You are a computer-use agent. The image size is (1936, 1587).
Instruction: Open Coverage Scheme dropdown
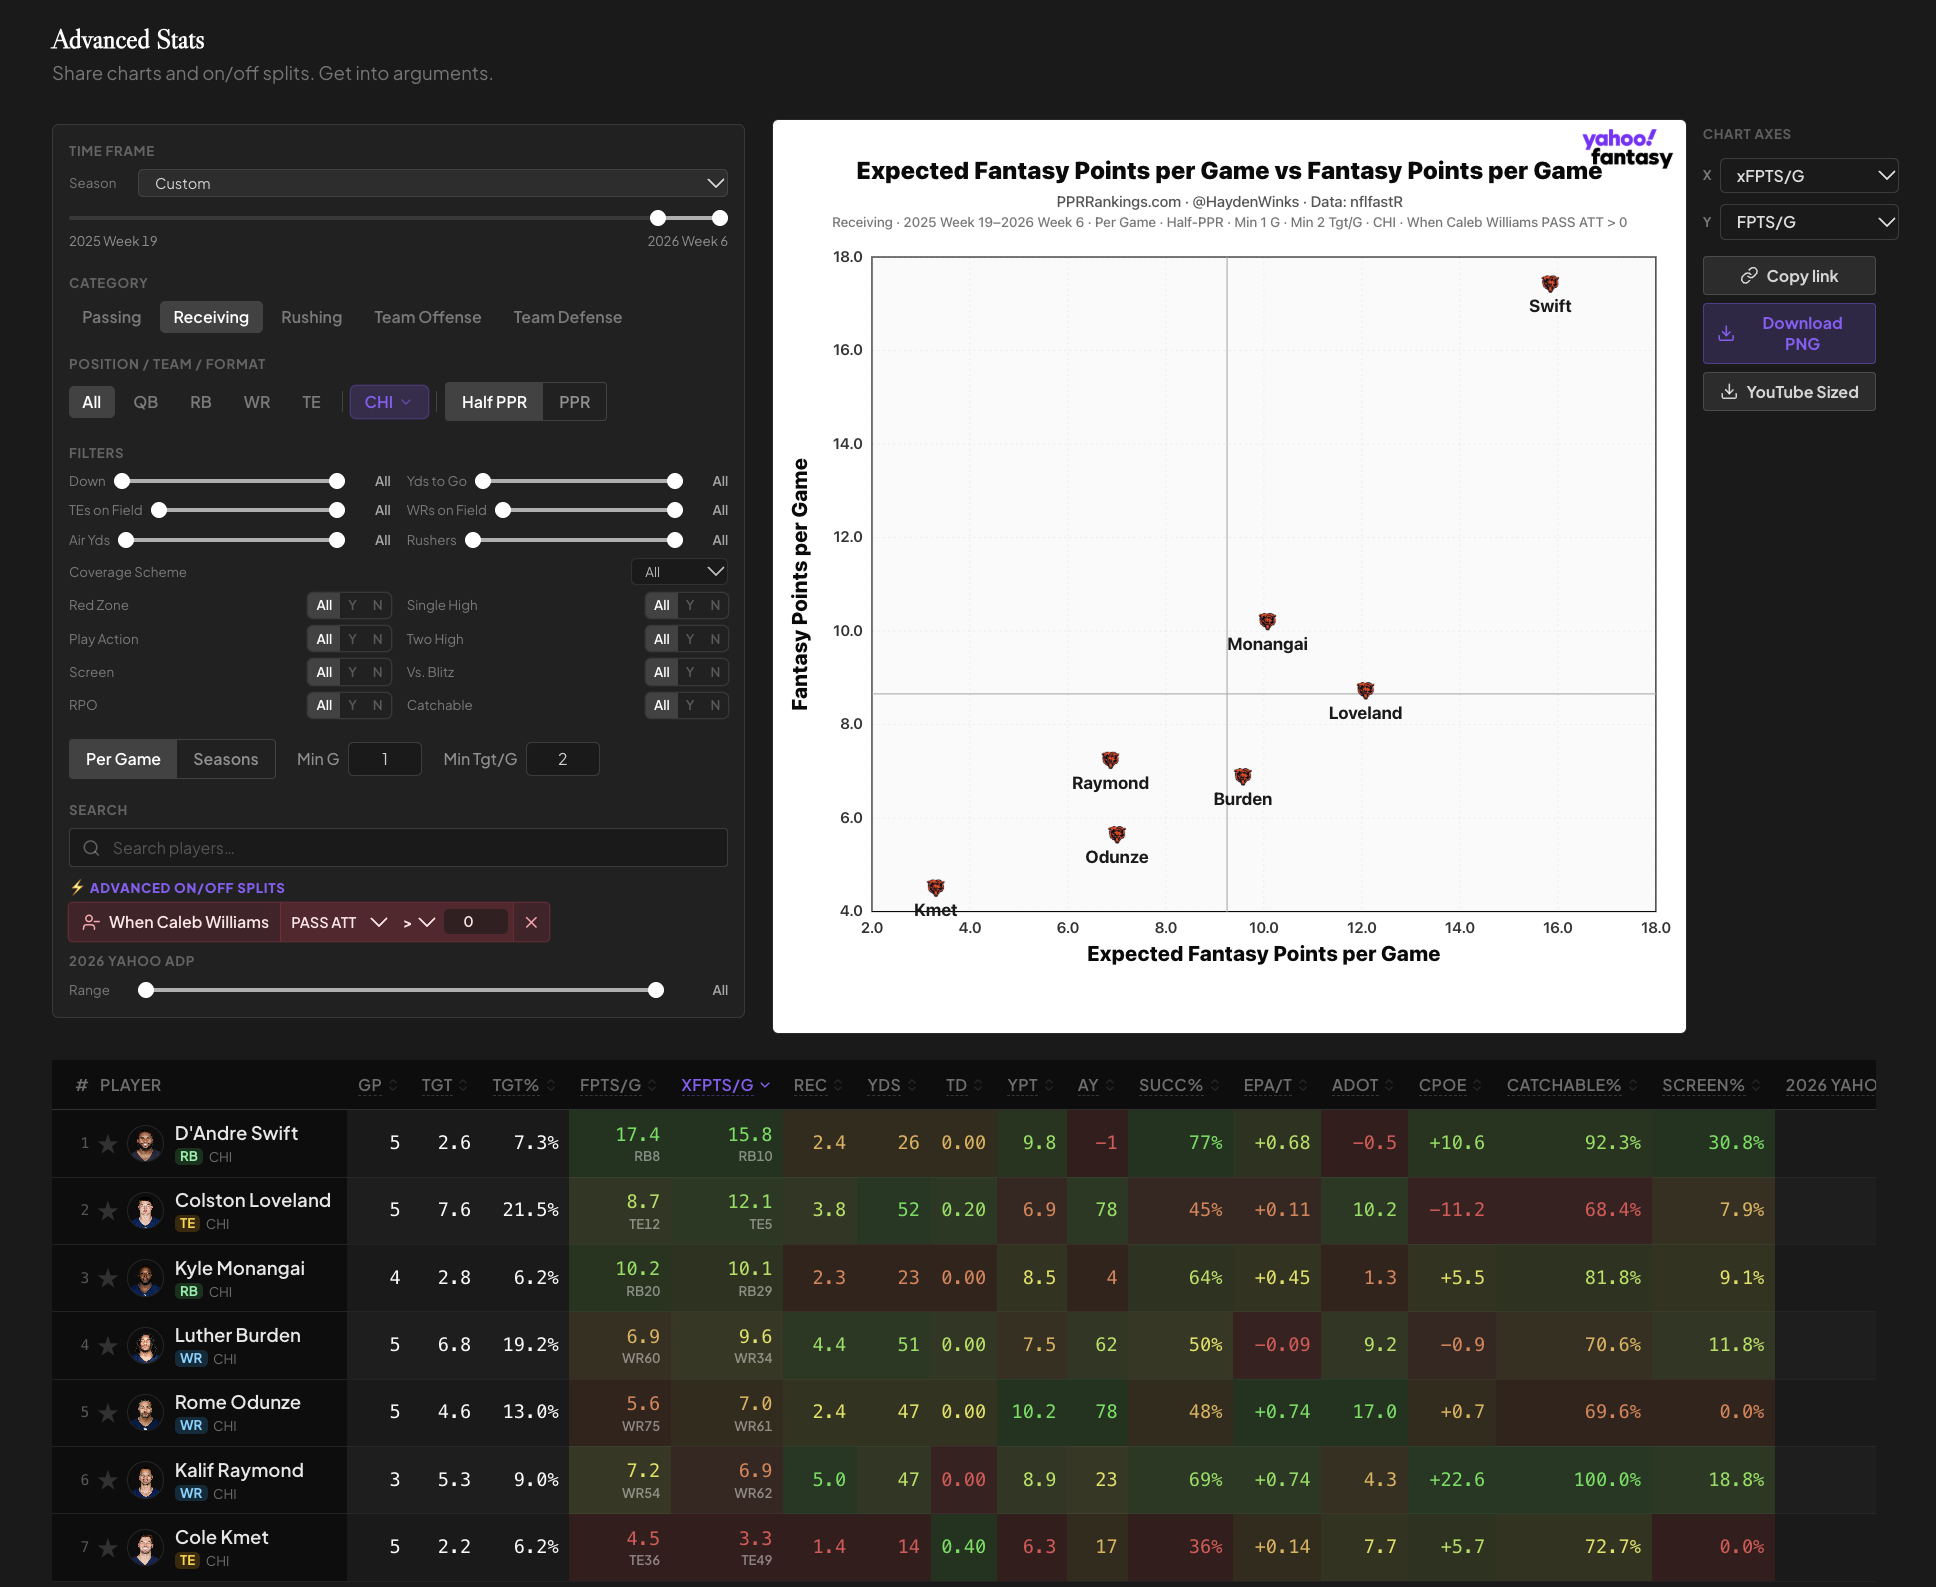pyautogui.click(x=679, y=572)
